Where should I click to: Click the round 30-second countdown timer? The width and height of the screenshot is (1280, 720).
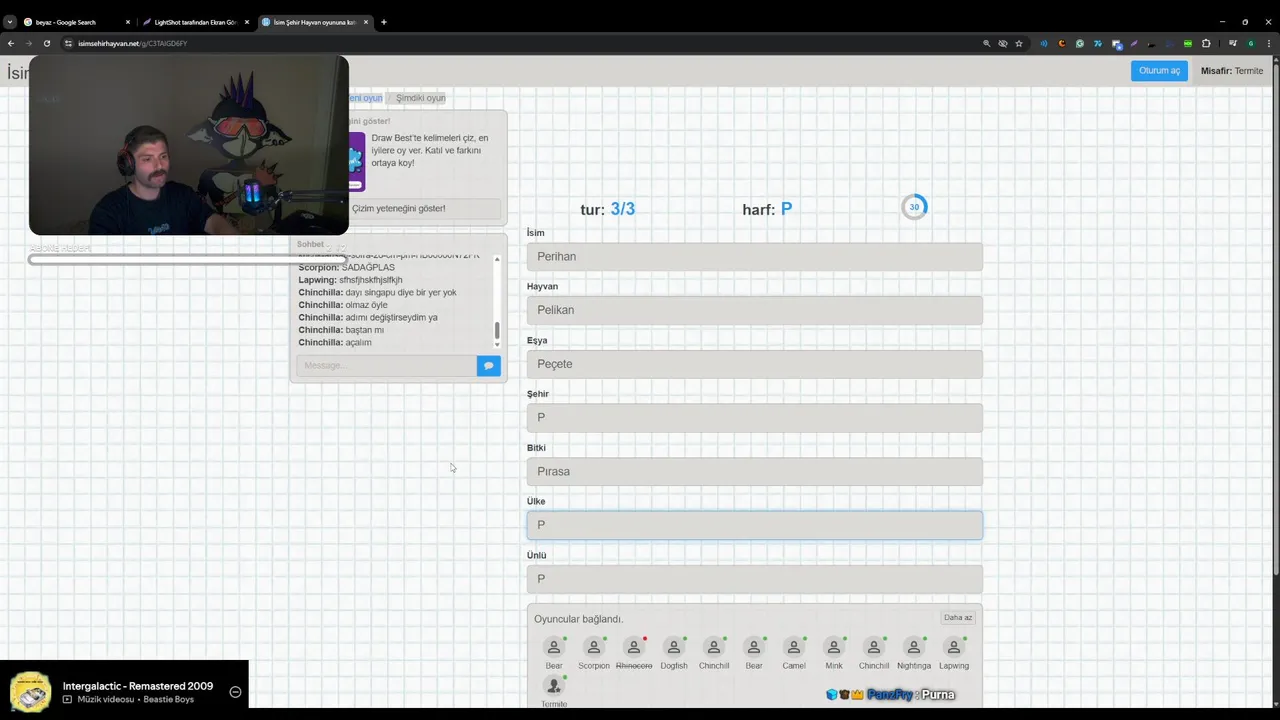coord(914,207)
